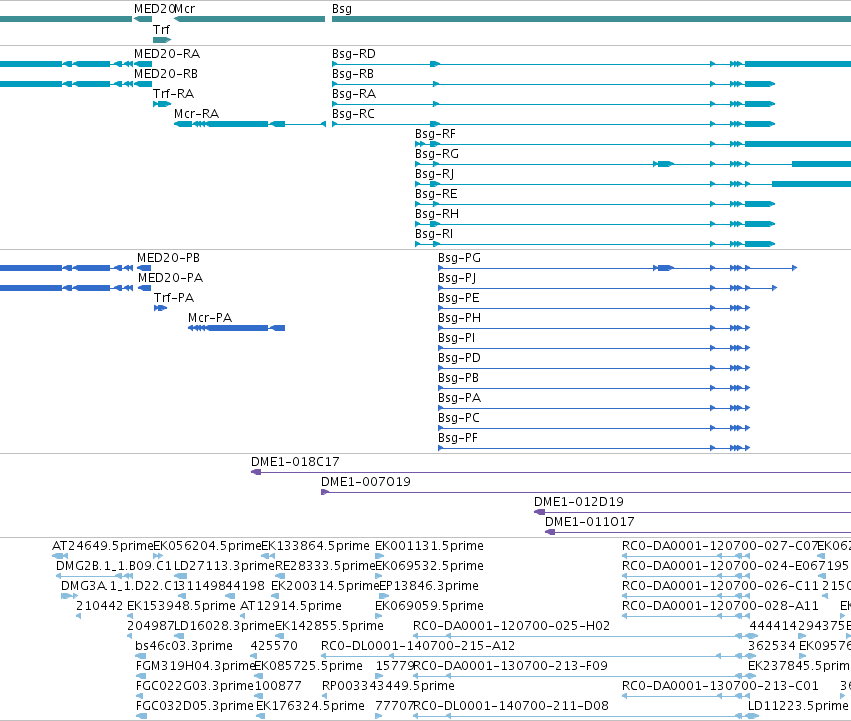Click the LD27113.3prime EST label
Screen dimensions: 851x721
click(x=225, y=566)
